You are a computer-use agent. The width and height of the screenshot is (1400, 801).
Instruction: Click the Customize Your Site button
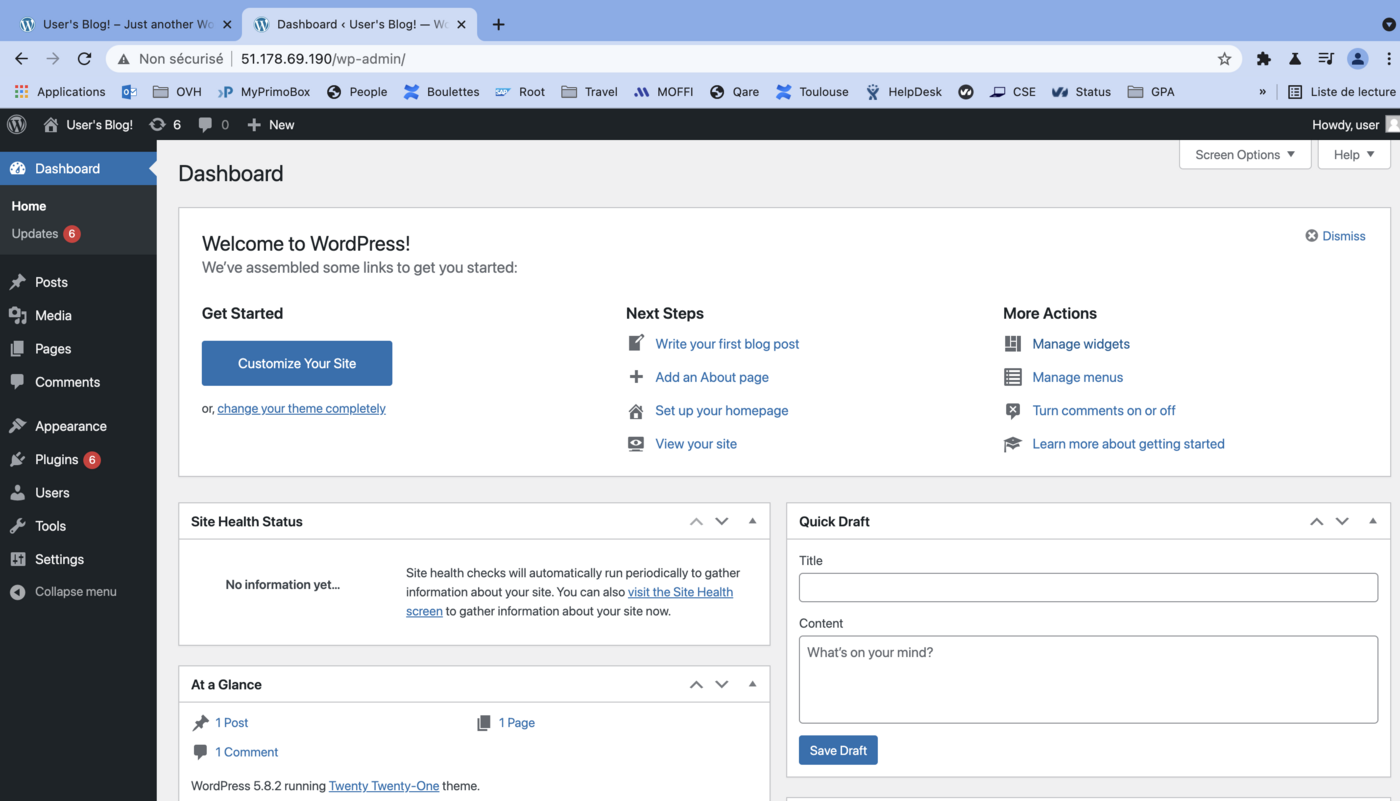(296, 363)
